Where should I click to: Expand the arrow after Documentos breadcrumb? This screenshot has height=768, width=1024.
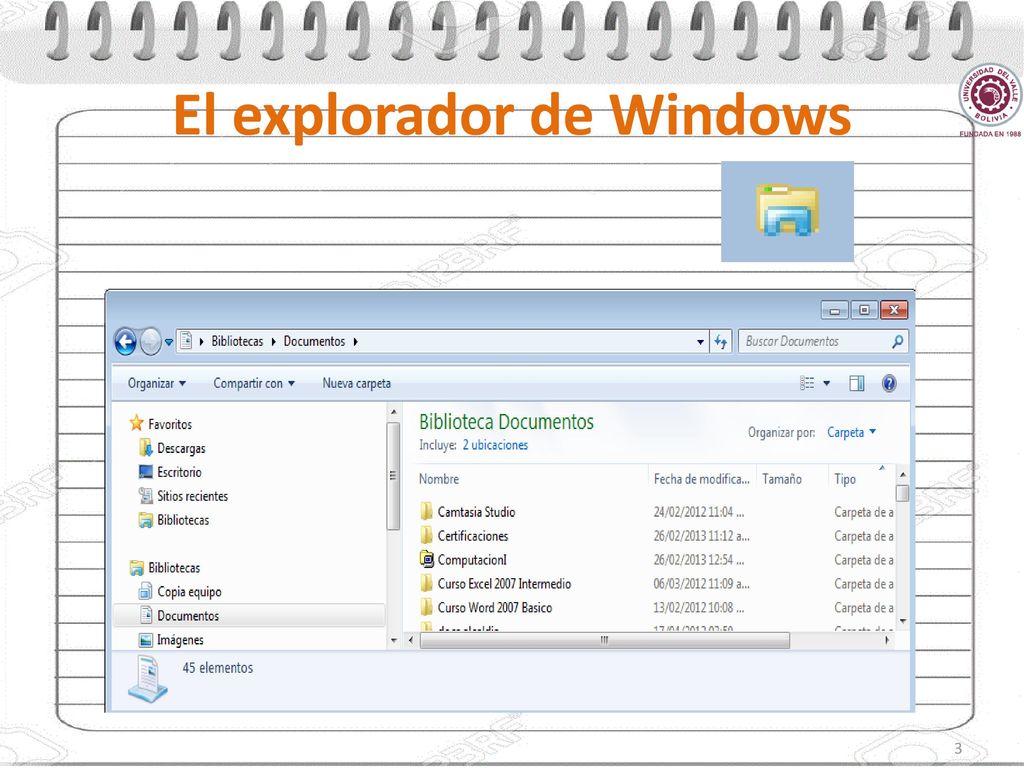pos(355,342)
